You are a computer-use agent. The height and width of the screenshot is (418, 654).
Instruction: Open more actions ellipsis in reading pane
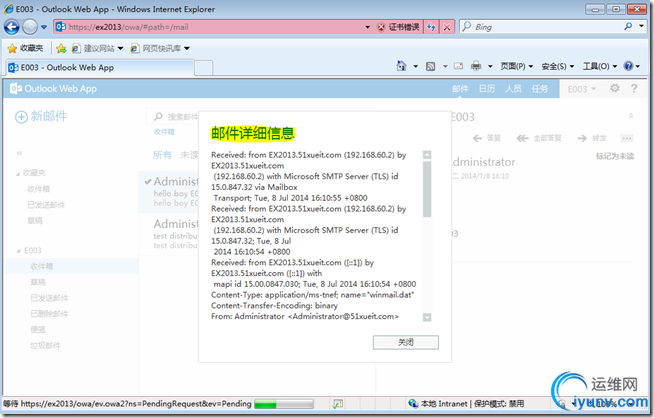[x=626, y=138]
